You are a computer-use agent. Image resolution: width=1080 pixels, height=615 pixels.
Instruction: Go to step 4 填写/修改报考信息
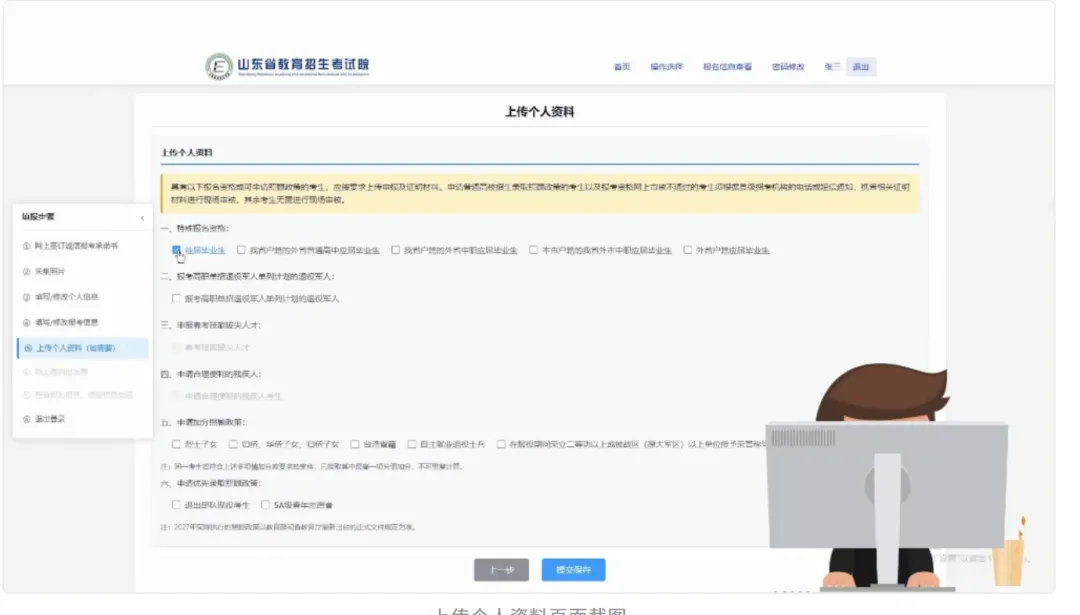[x=61, y=322]
